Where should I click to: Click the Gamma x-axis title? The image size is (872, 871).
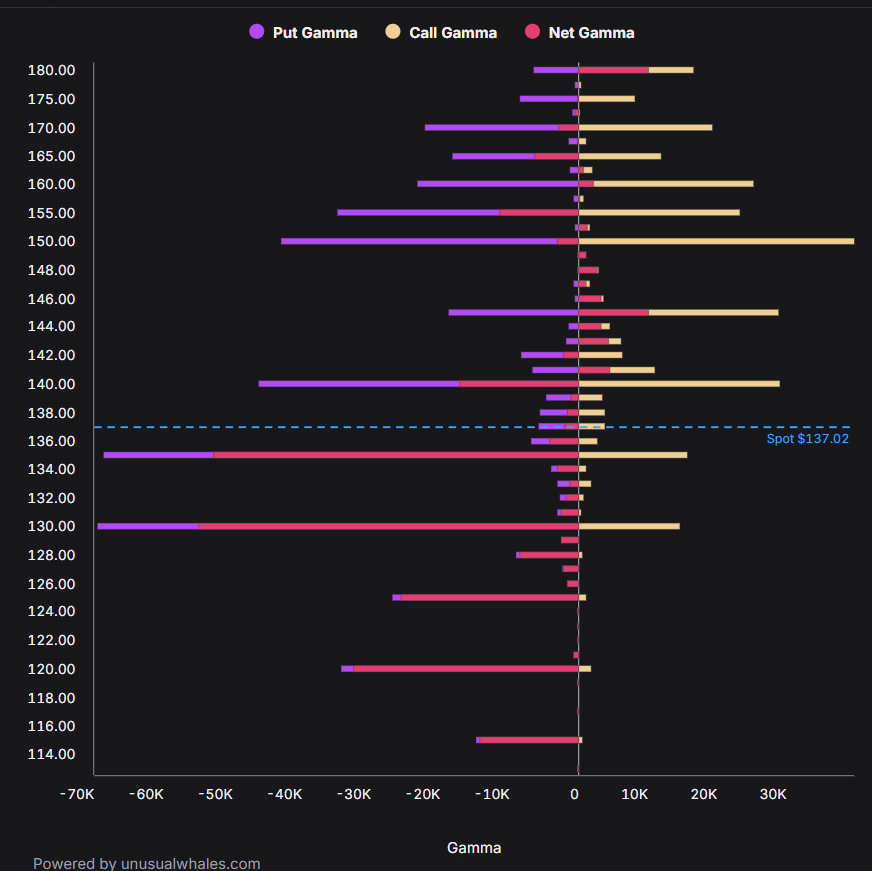[474, 848]
